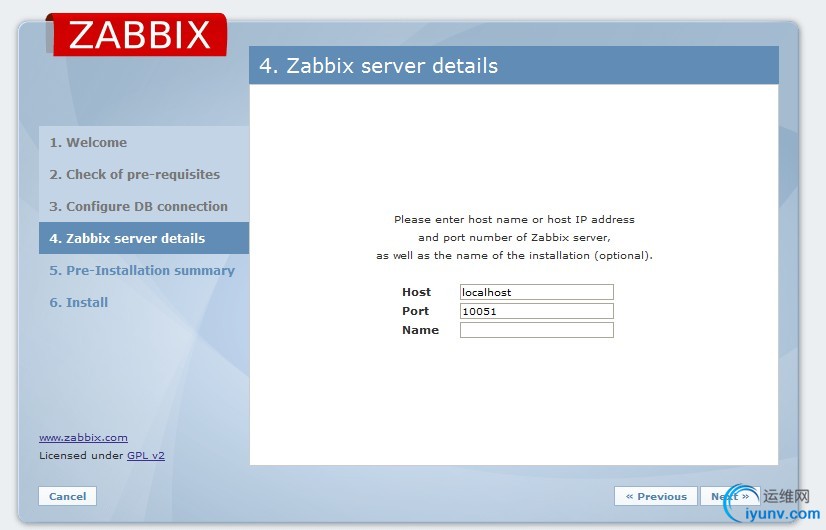Image resolution: width=826 pixels, height=530 pixels.
Task: Click the "Licensed under" text
Action: pyautogui.click(x=81, y=455)
